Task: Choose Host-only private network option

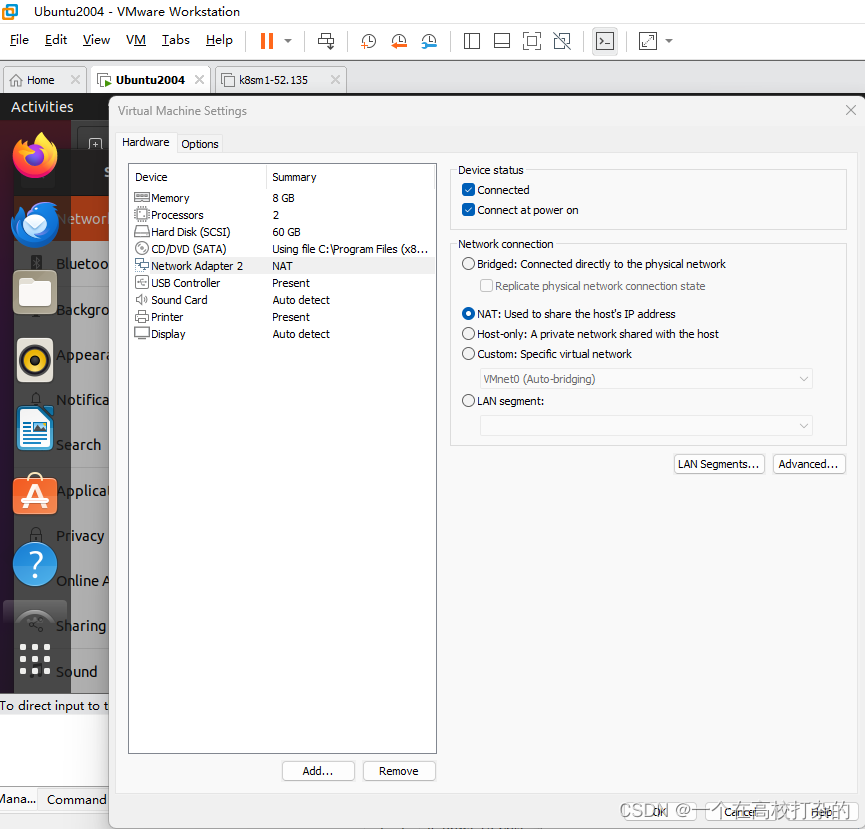Action: tap(468, 334)
